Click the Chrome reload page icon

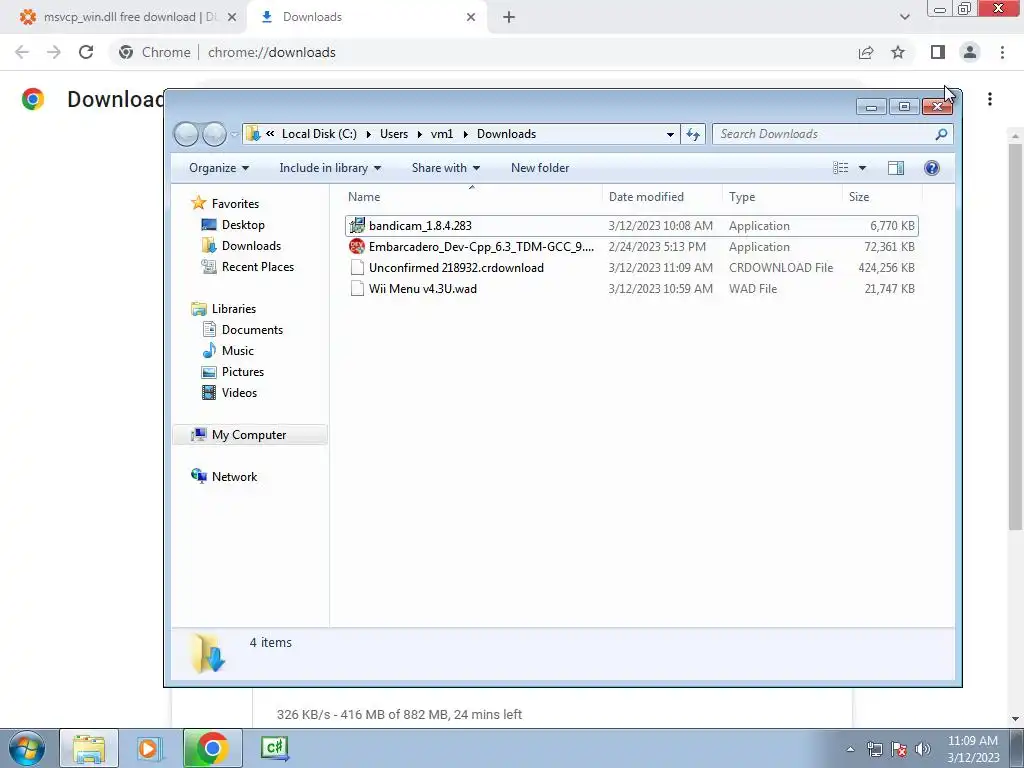click(x=86, y=52)
